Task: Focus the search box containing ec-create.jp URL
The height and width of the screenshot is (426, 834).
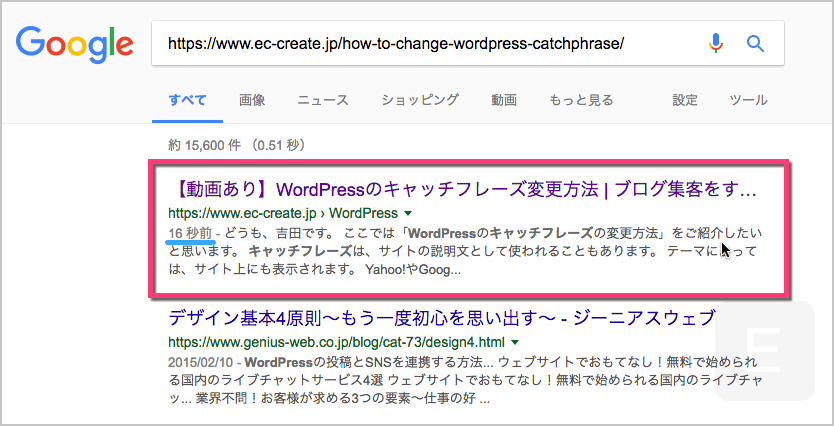Action: (468, 43)
